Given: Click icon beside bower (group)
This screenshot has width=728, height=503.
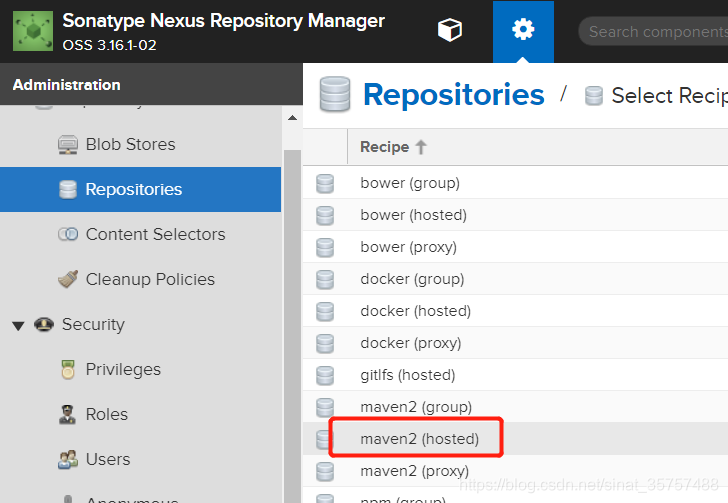Looking at the screenshot, I should 325,183.
